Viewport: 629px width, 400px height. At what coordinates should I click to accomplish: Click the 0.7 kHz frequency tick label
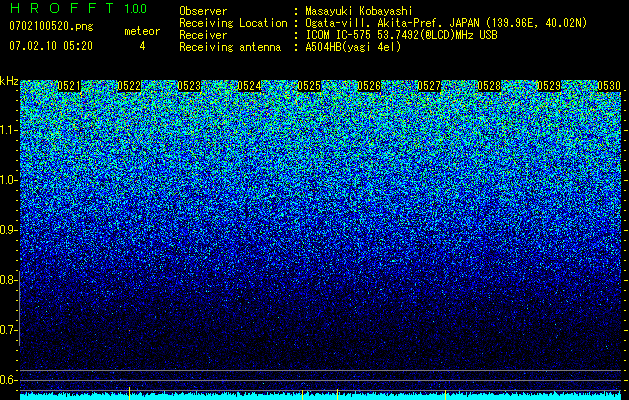pos(8,330)
